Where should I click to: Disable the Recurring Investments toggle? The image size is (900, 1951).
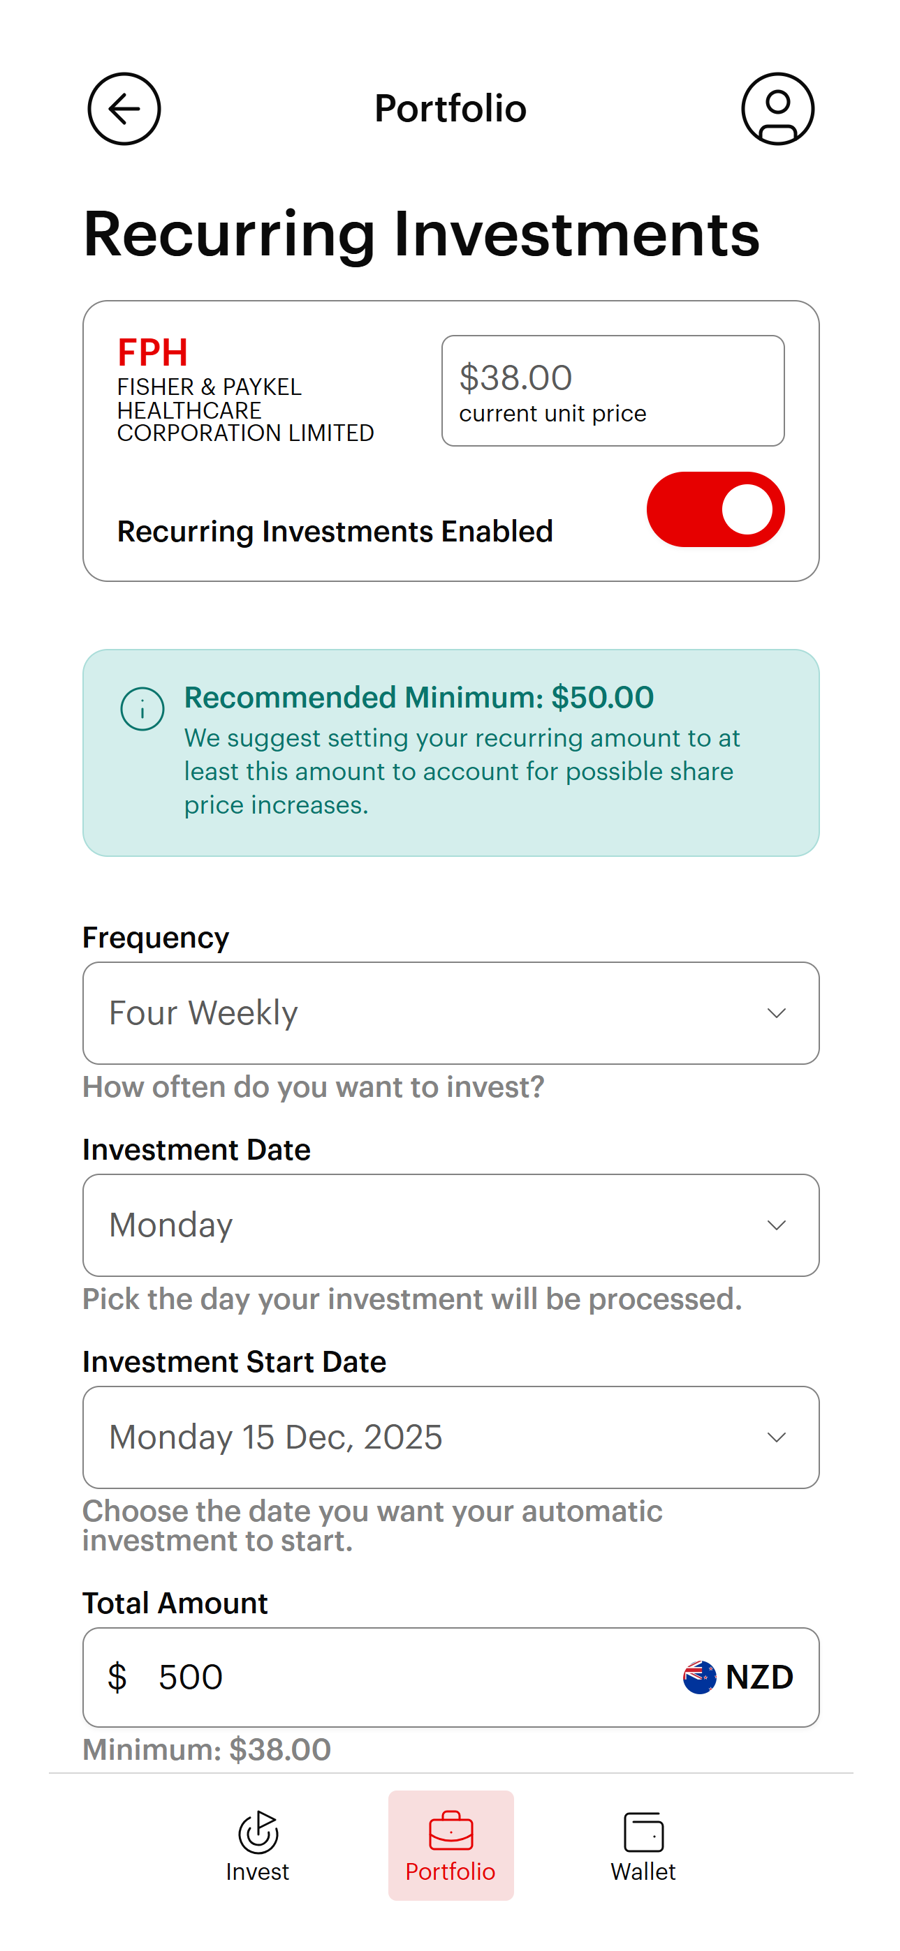pyautogui.click(x=715, y=510)
